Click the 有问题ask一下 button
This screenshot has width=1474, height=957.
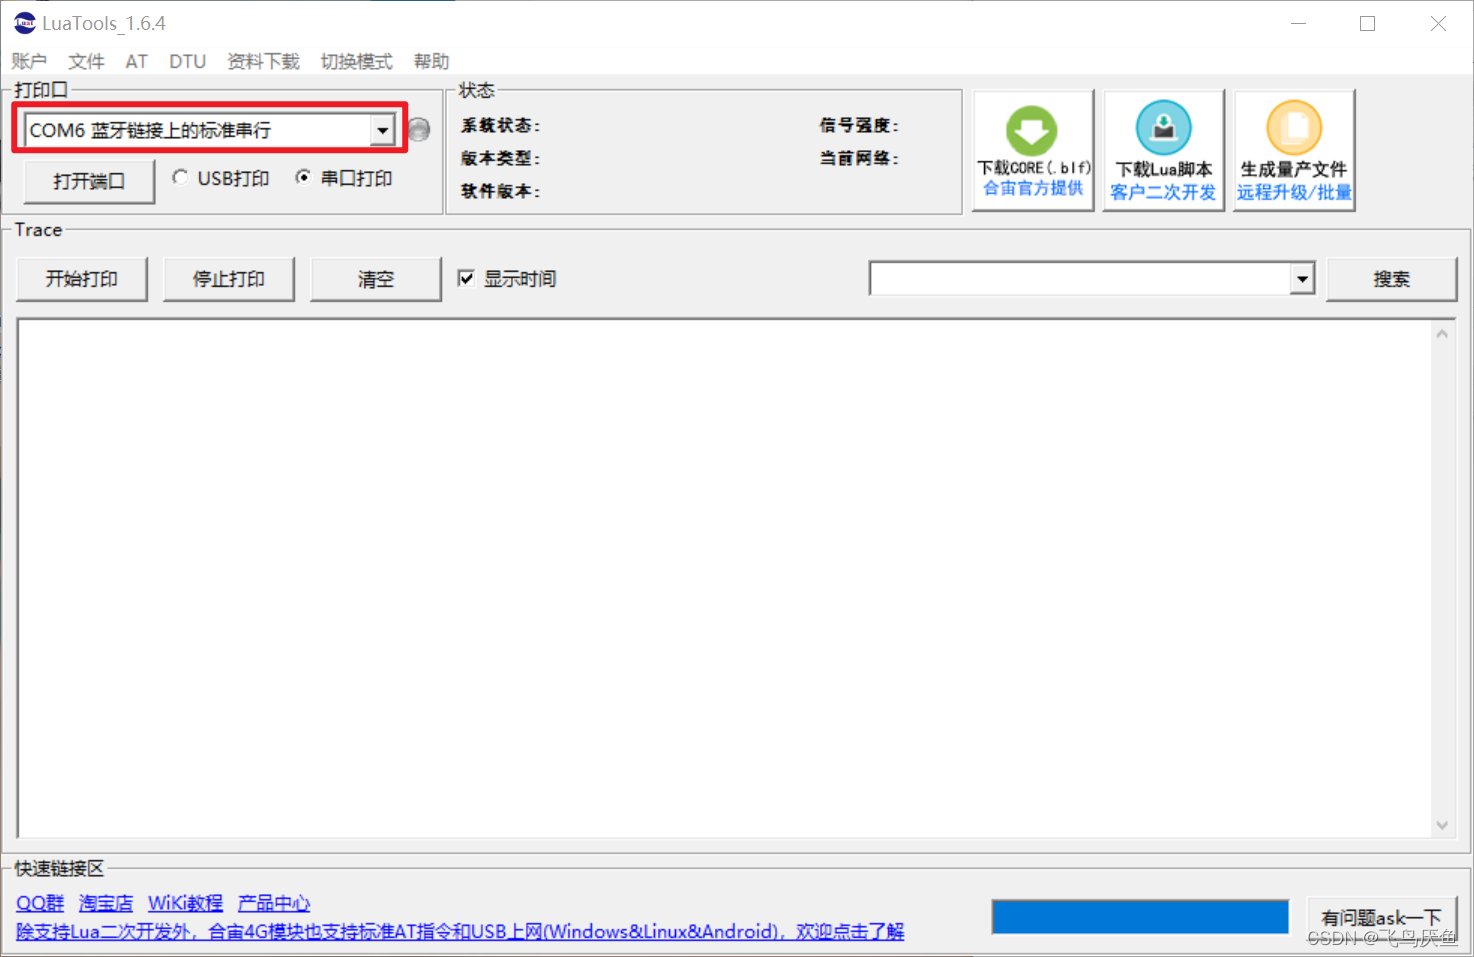point(1381,917)
